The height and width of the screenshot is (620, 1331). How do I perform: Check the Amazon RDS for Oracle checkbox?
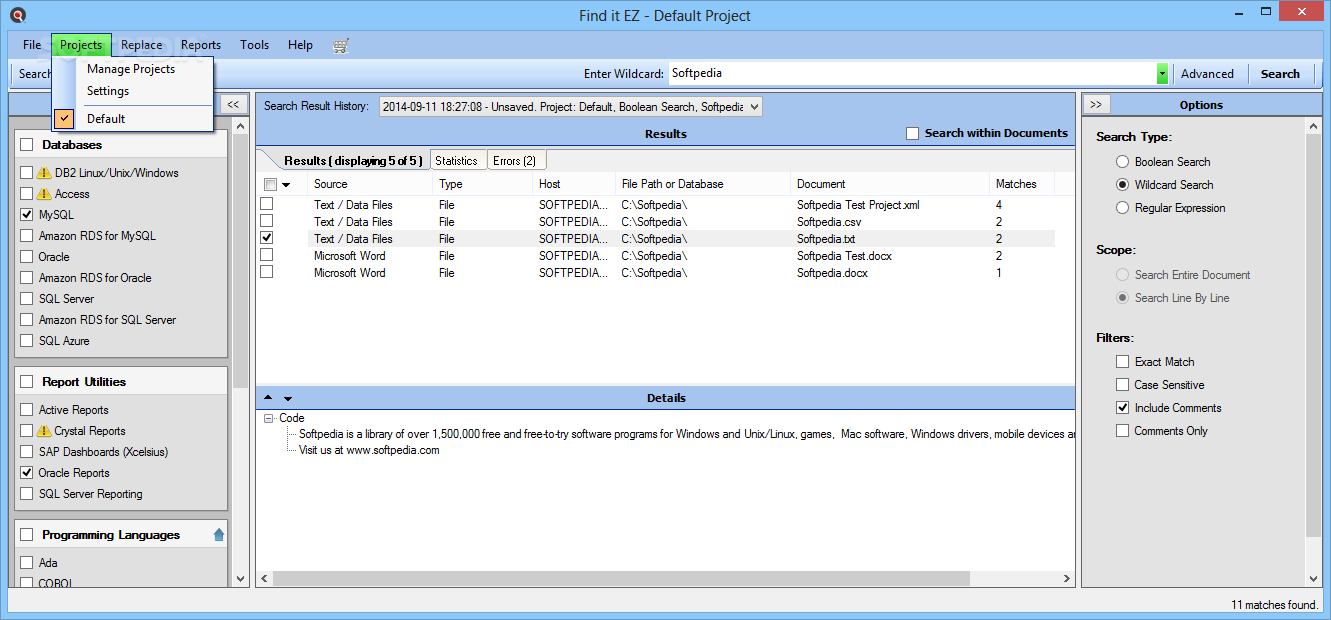tap(27, 278)
